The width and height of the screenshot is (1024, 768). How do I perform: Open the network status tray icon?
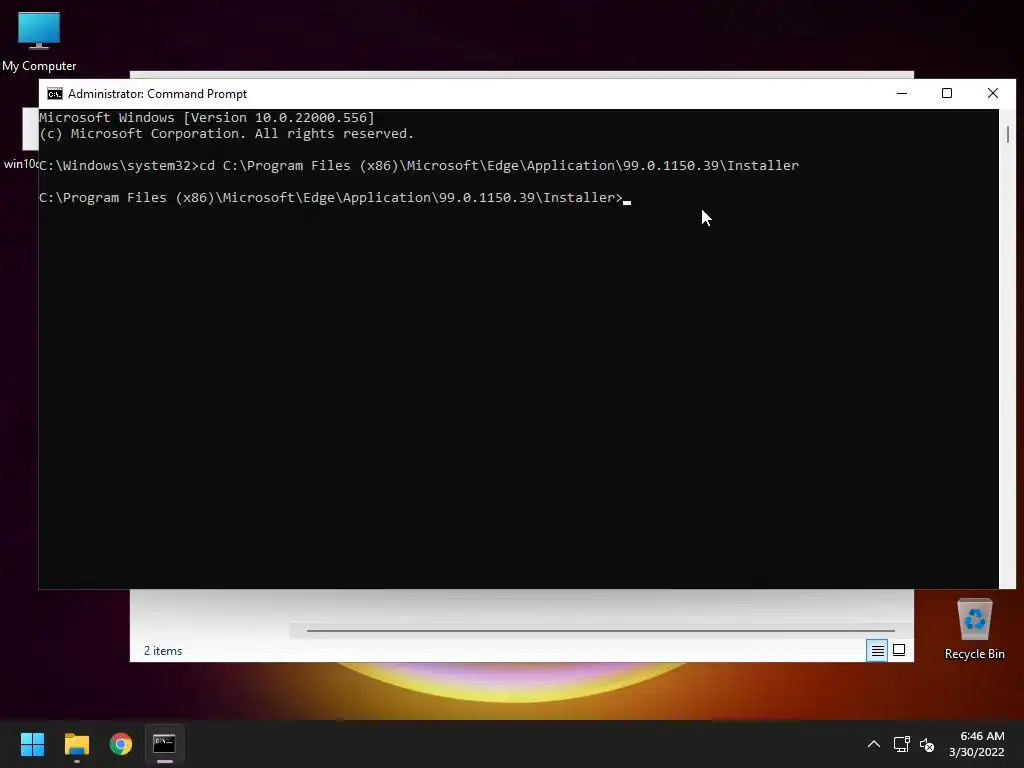point(901,744)
